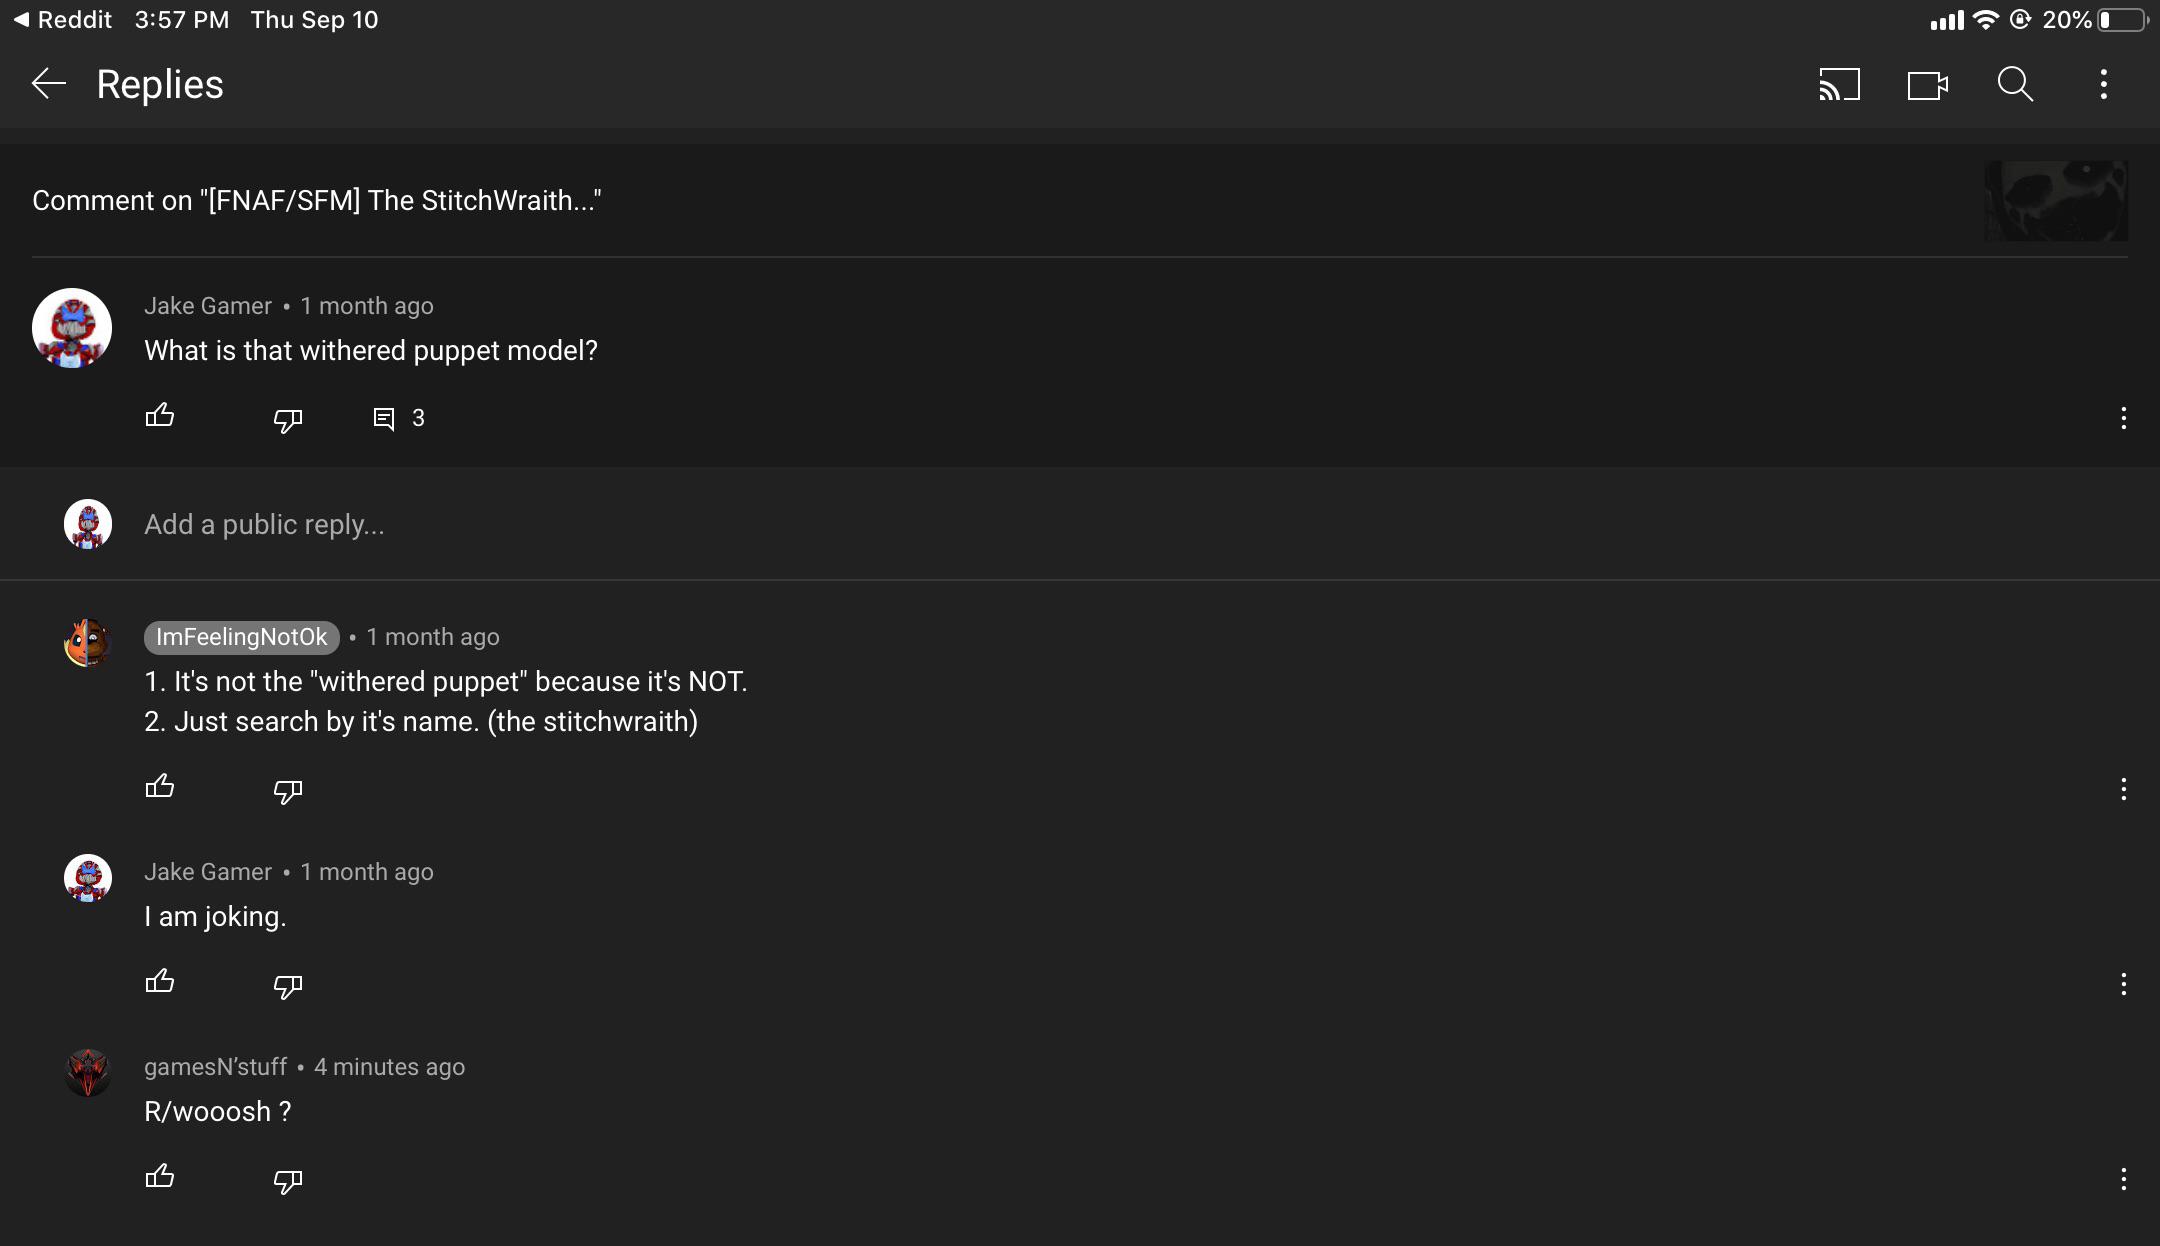Open the top bar three-dot menu

(2104, 84)
